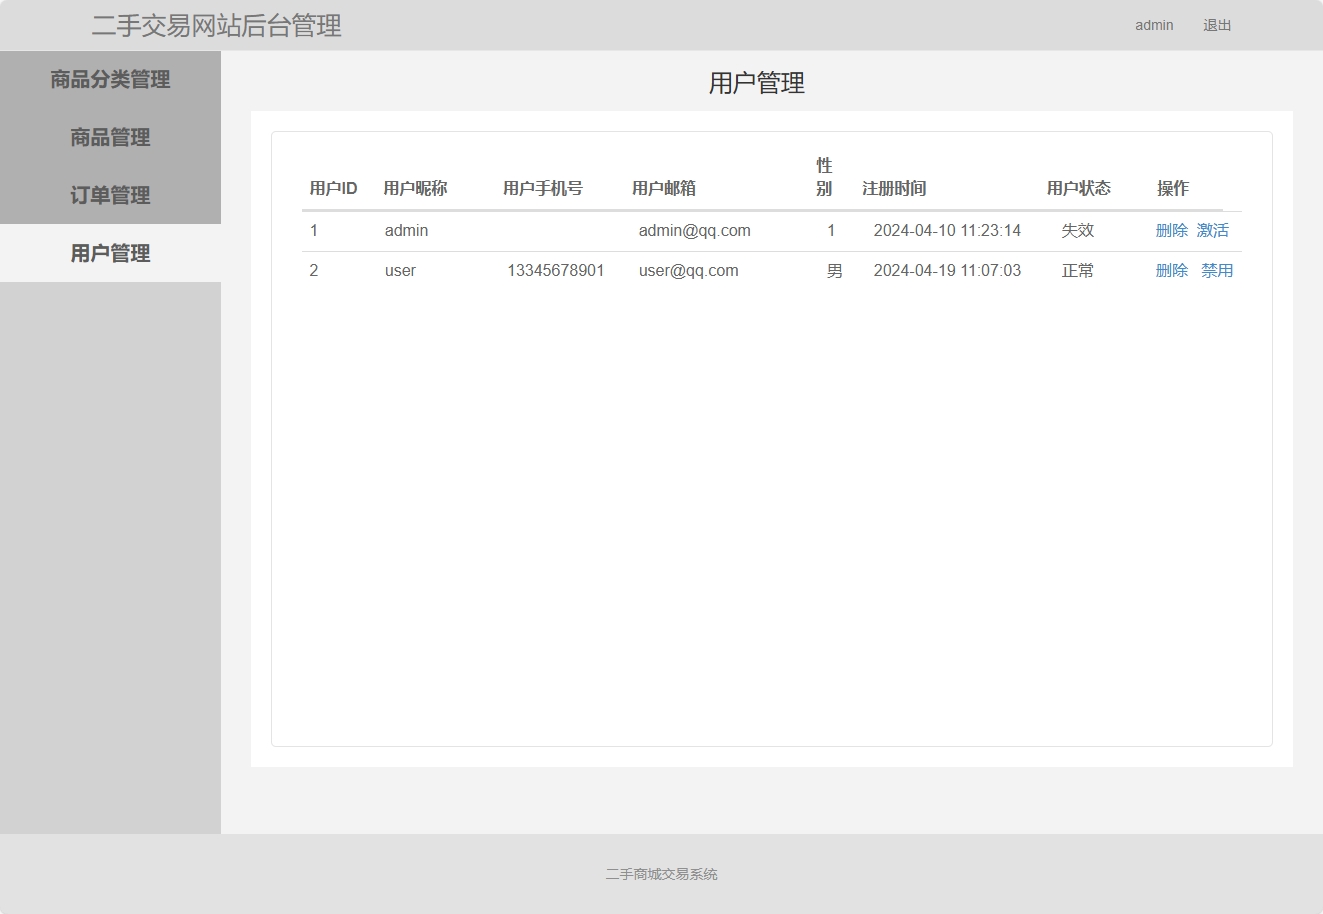Delete user admin via the 删除 link
The image size is (1323, 914).
coord(1171,230)
